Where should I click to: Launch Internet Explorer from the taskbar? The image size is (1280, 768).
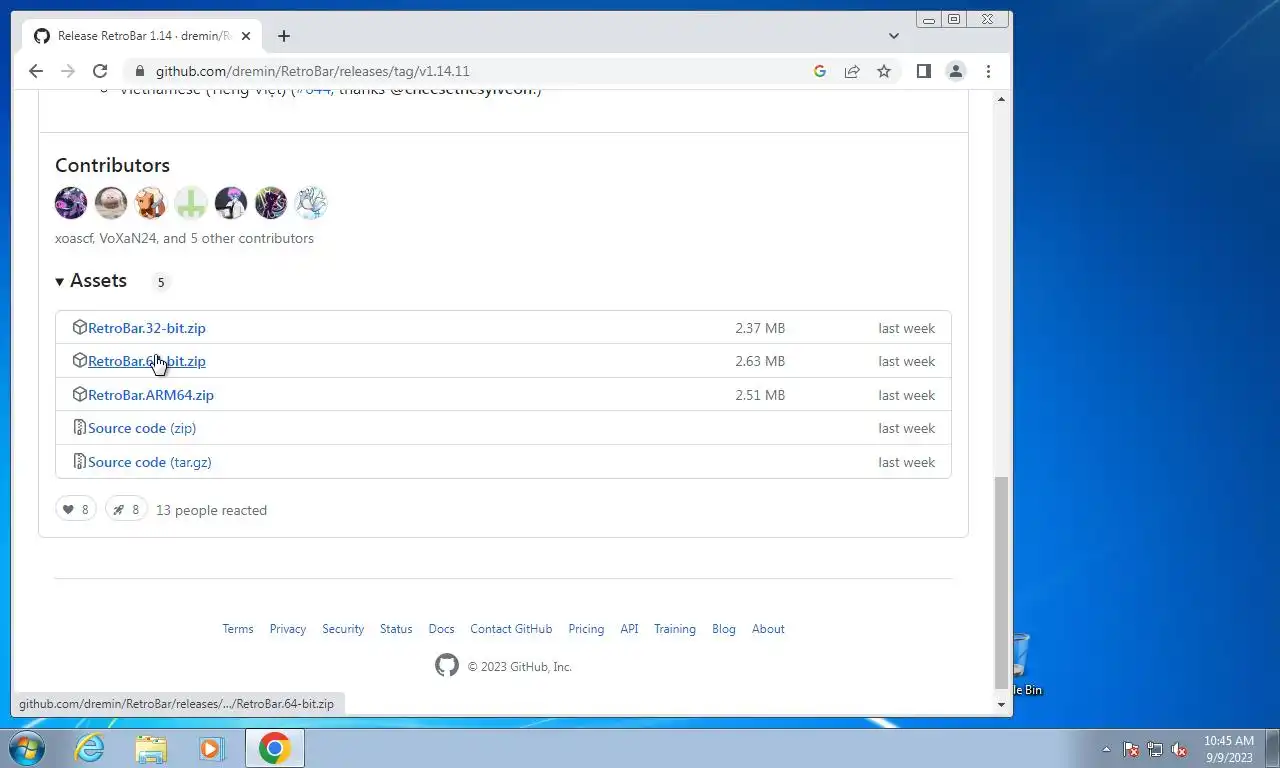(x=90, y=748)
